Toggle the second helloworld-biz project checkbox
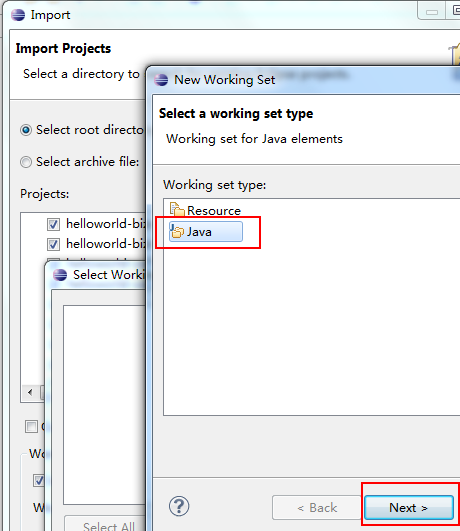460x531 pixels. point(53,244)
